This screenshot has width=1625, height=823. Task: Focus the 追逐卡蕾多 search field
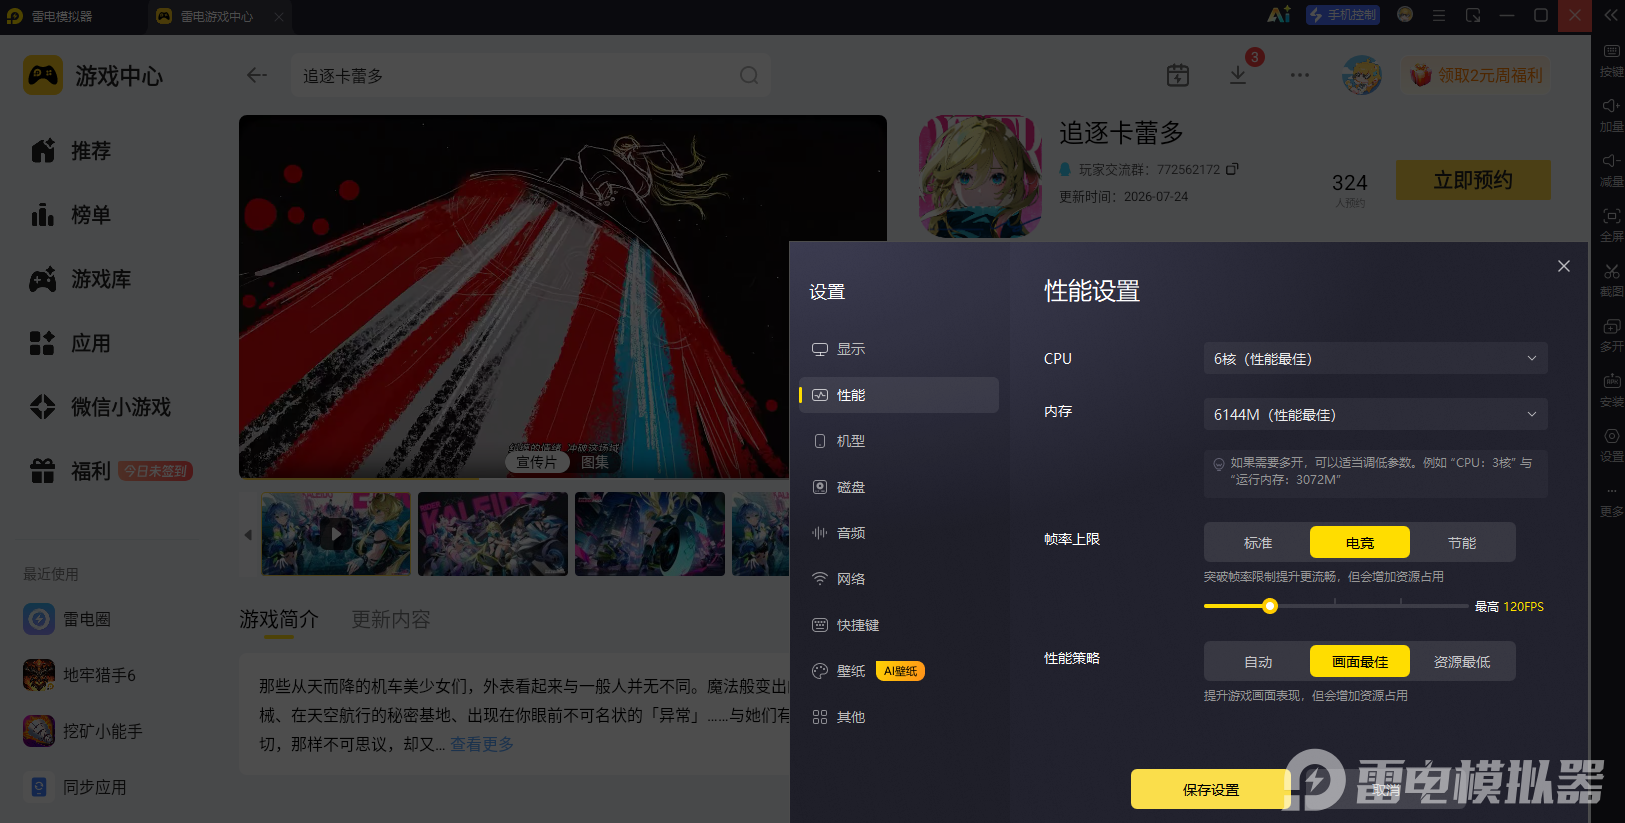pyautogui.click(x=530, y=75)
